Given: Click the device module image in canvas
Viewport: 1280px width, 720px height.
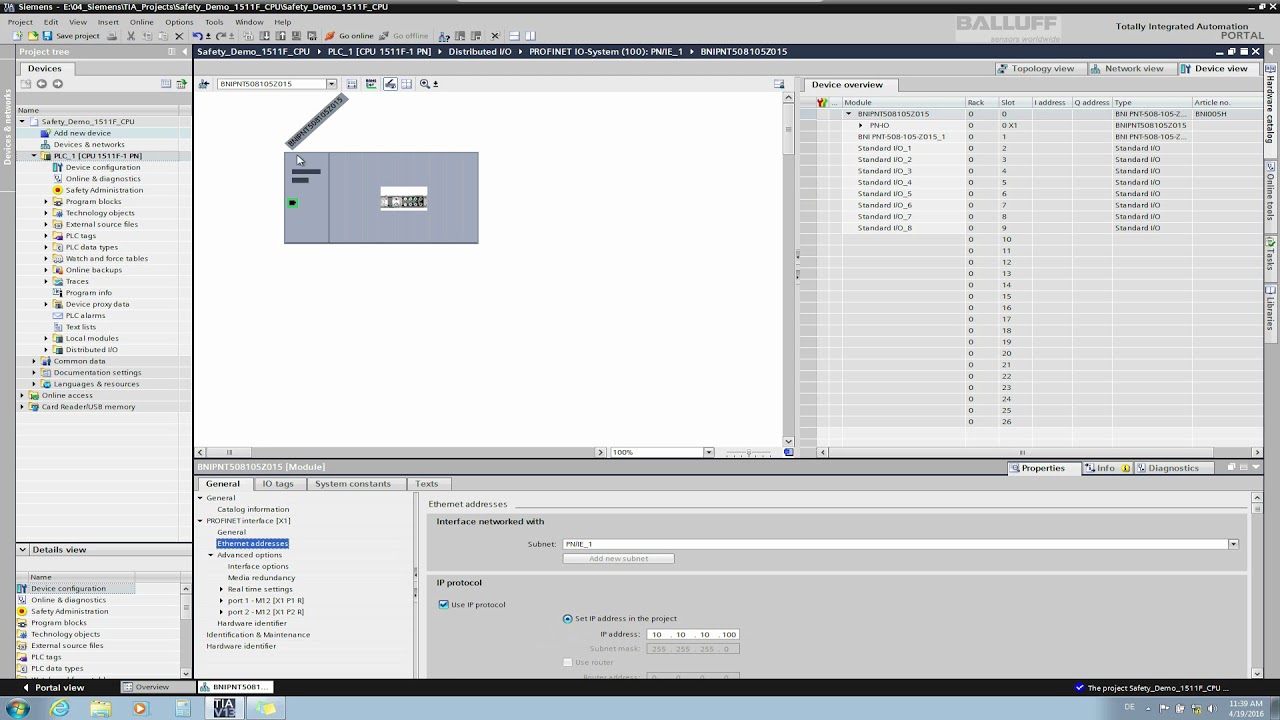Looking at the screenshot, I should [404, 199].
